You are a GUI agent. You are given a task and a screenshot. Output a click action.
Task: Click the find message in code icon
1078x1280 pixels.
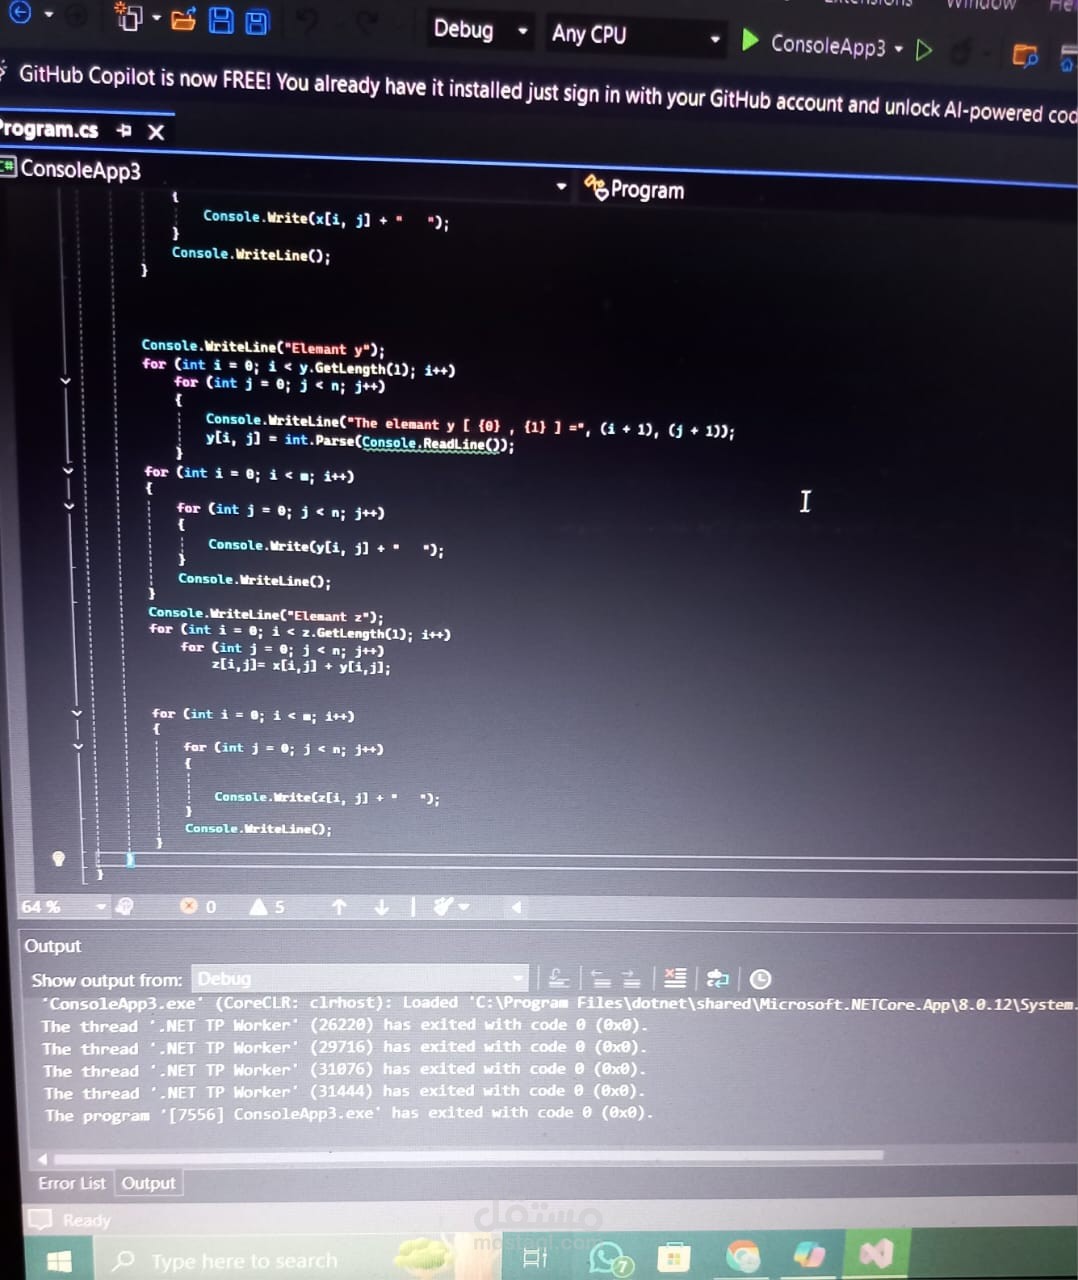coord(559,978)
